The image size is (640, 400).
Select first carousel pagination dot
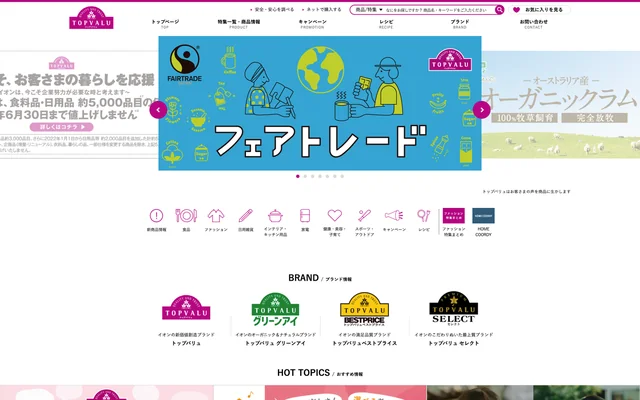[x=298, y=176]
